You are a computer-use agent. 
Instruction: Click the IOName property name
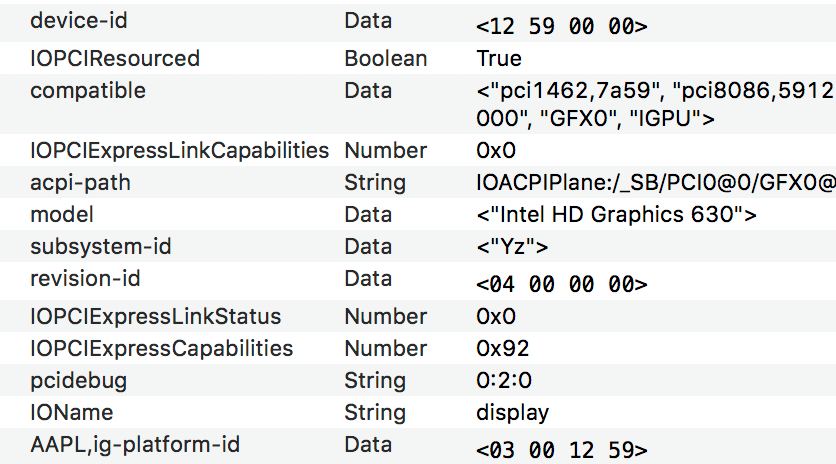pos(72,412)
